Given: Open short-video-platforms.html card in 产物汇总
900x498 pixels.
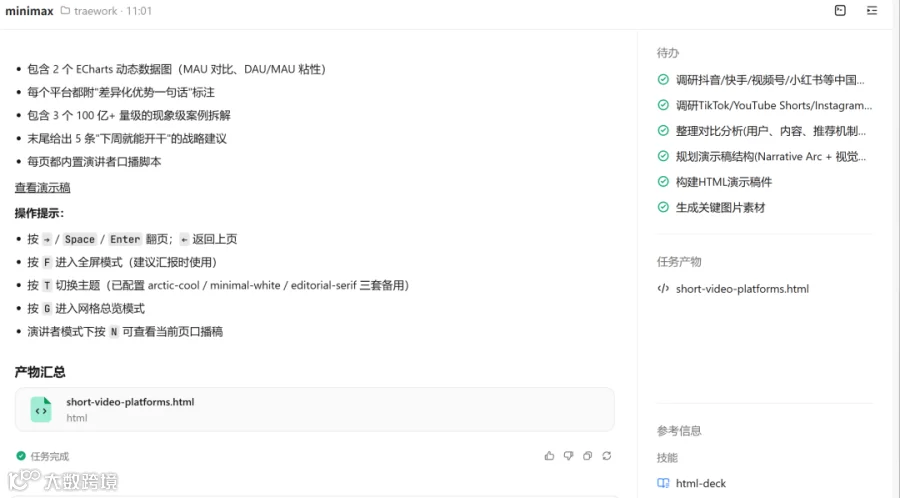Looking at the screenshot, I should (315, 410).
